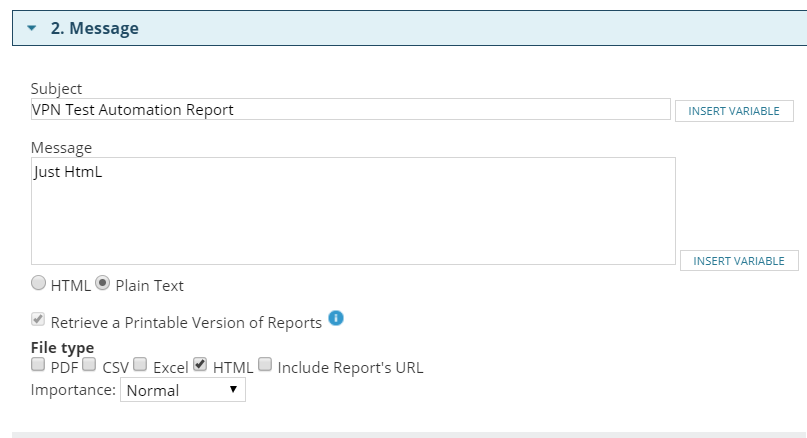Insert variable into the Subject field

pyautogui.click(x=734, y=111)
